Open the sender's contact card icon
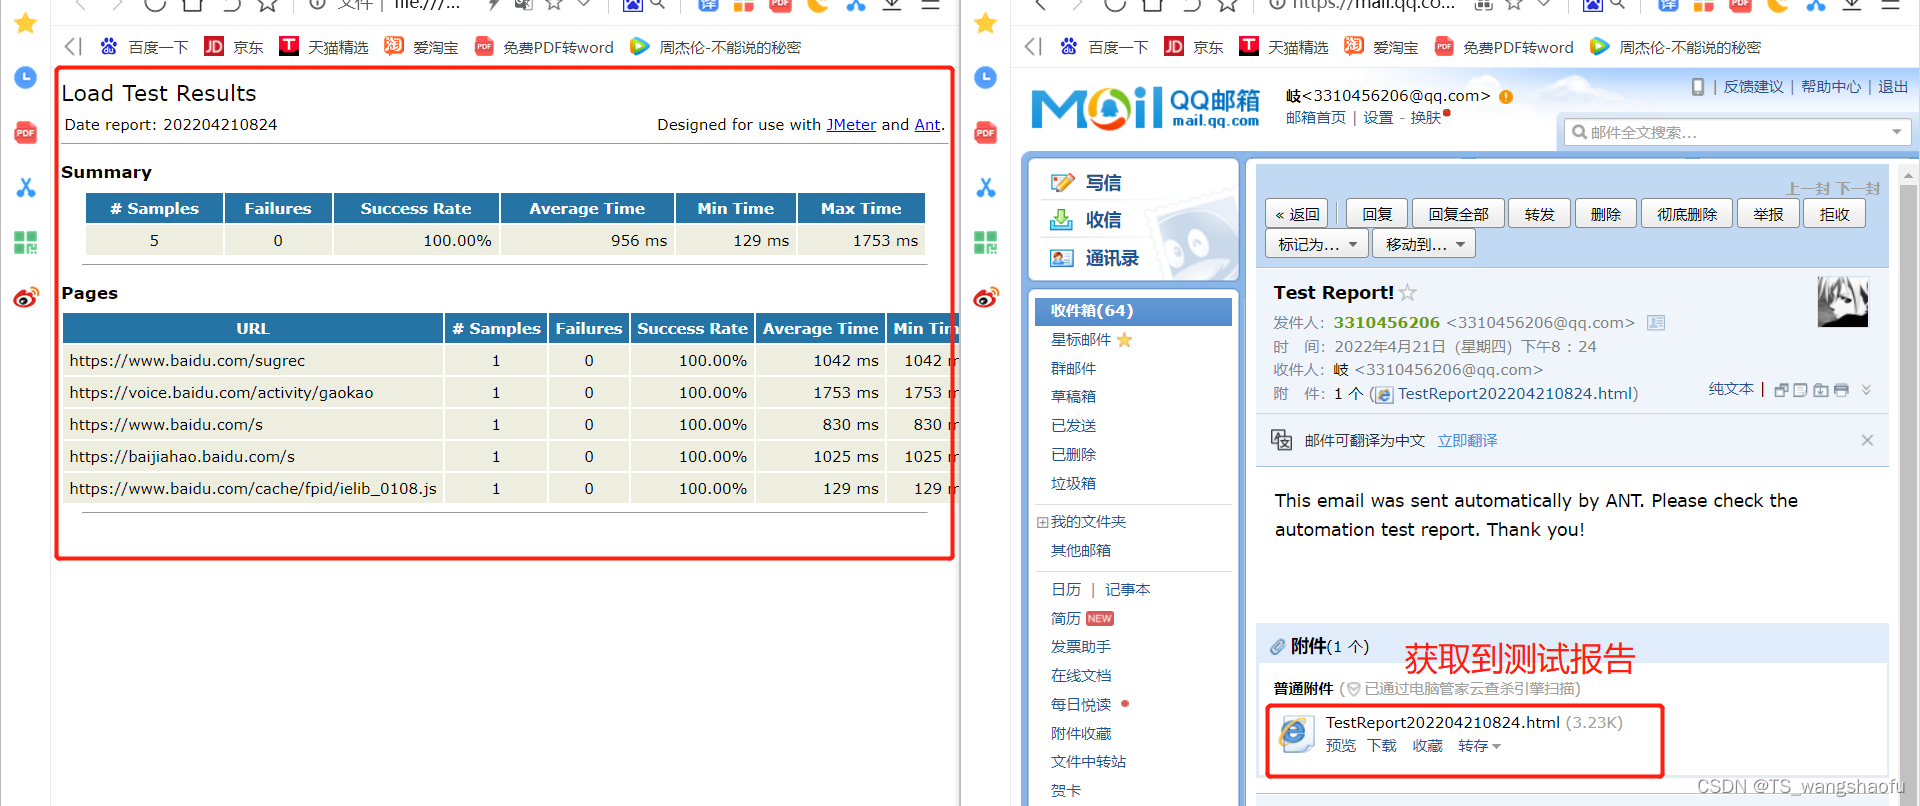 (1656, 323)
